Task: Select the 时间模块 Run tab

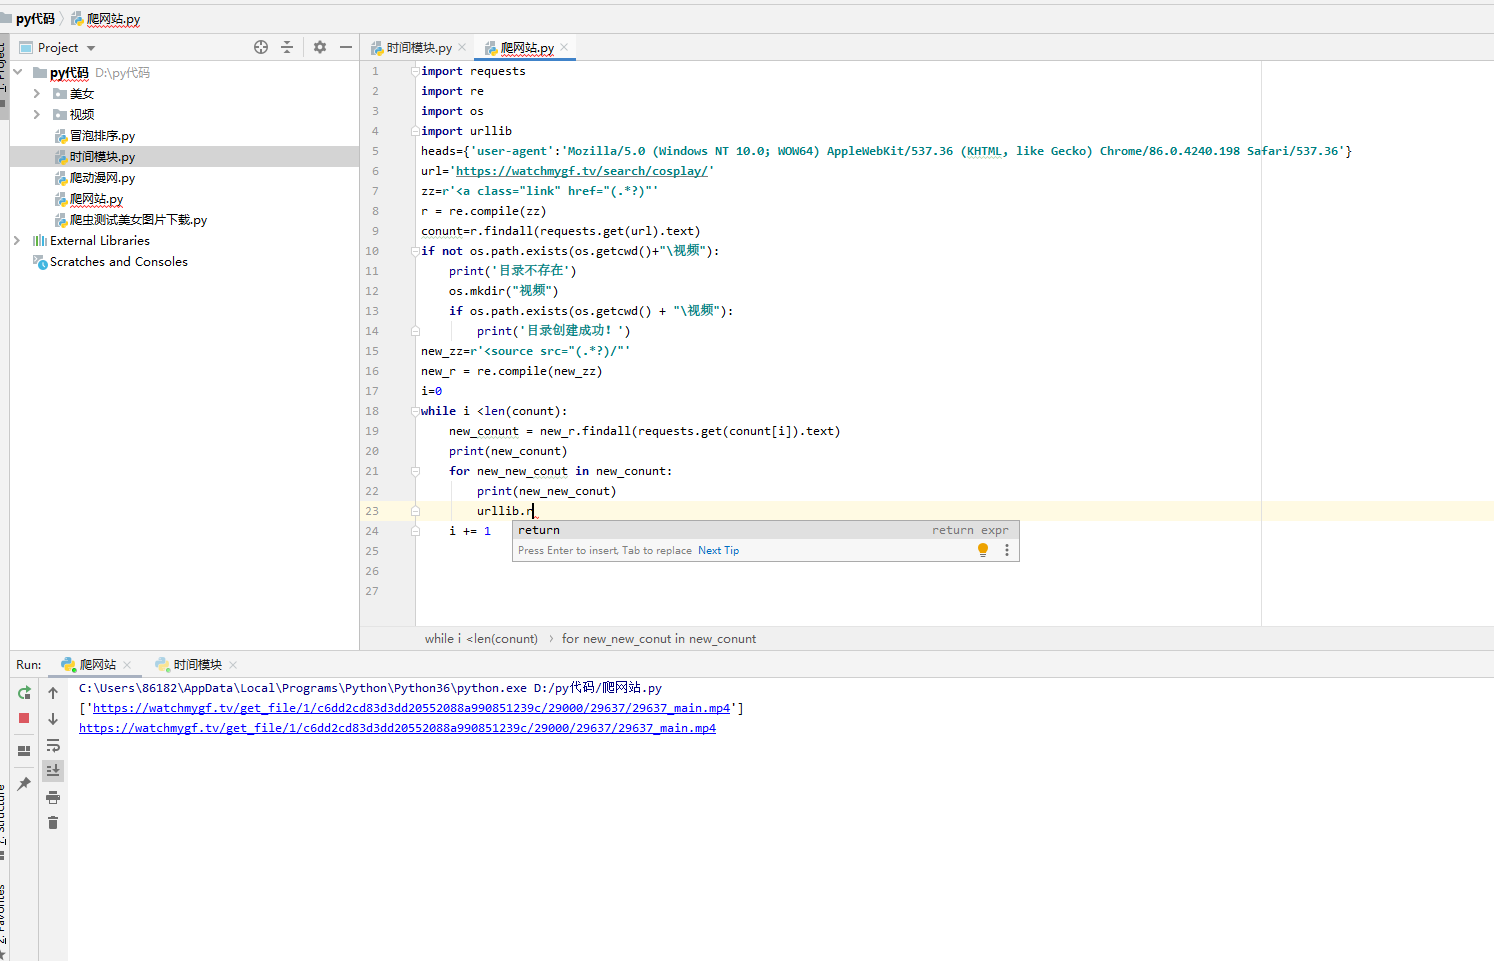Action: coord(197,665)
